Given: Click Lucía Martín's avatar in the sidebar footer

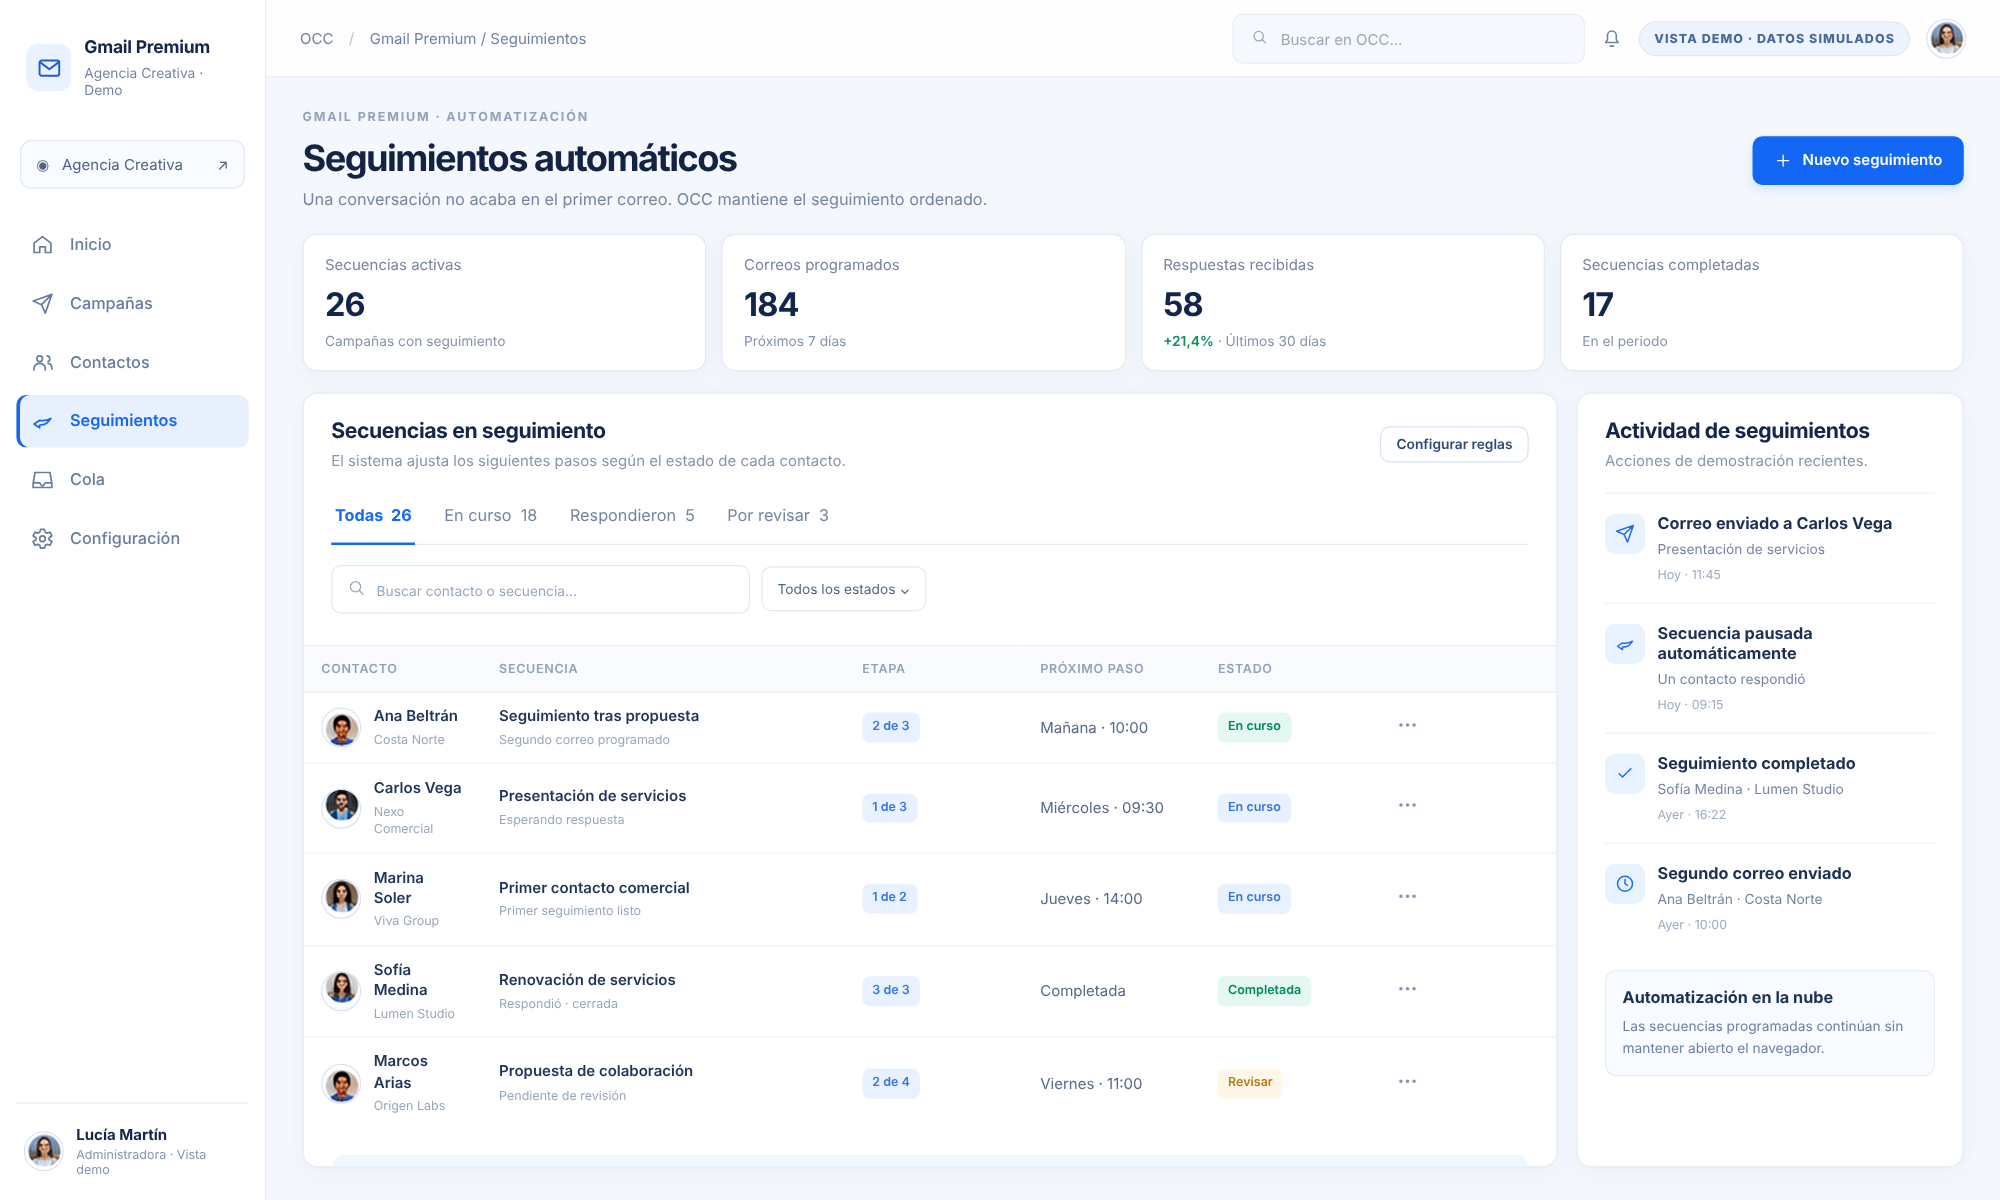Looking at the screenshot, I should pos(44,1151).
